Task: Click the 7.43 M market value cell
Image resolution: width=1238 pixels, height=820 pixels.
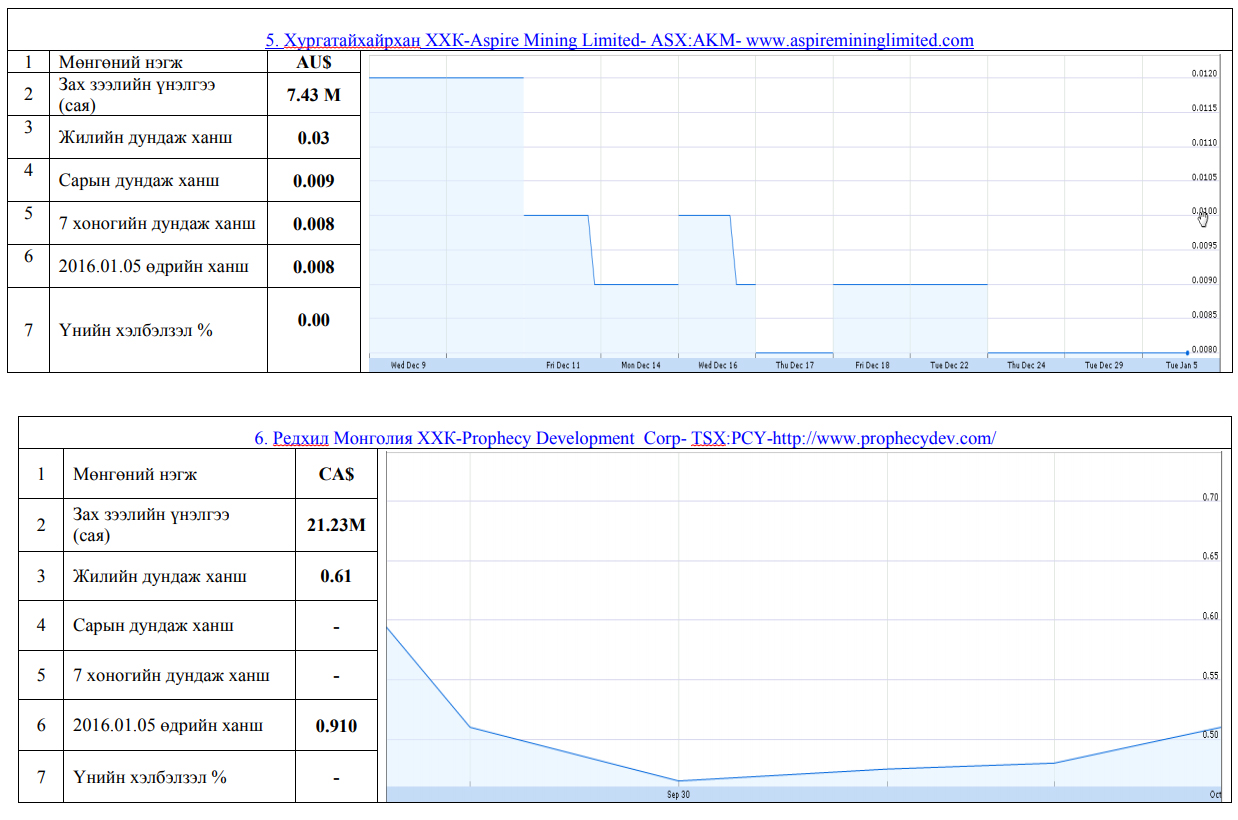Action: (x=313, y=95)
